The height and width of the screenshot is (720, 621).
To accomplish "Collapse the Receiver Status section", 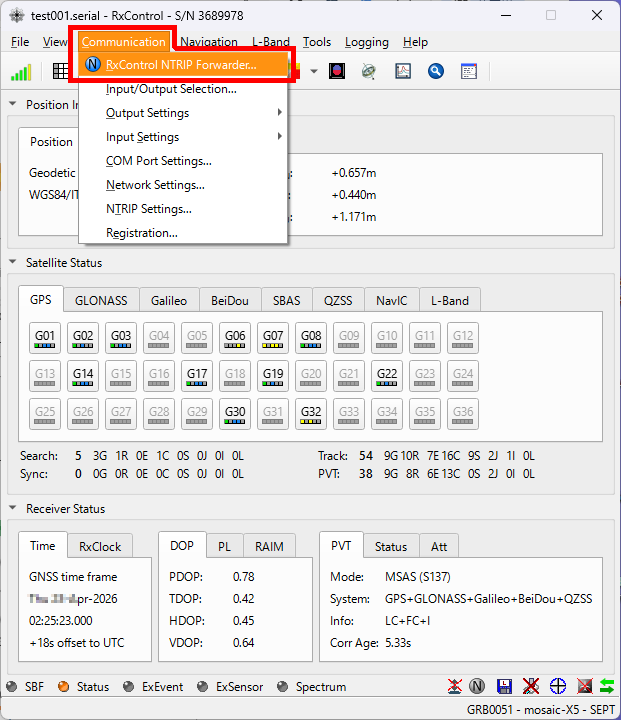I will tap(13, 509).
